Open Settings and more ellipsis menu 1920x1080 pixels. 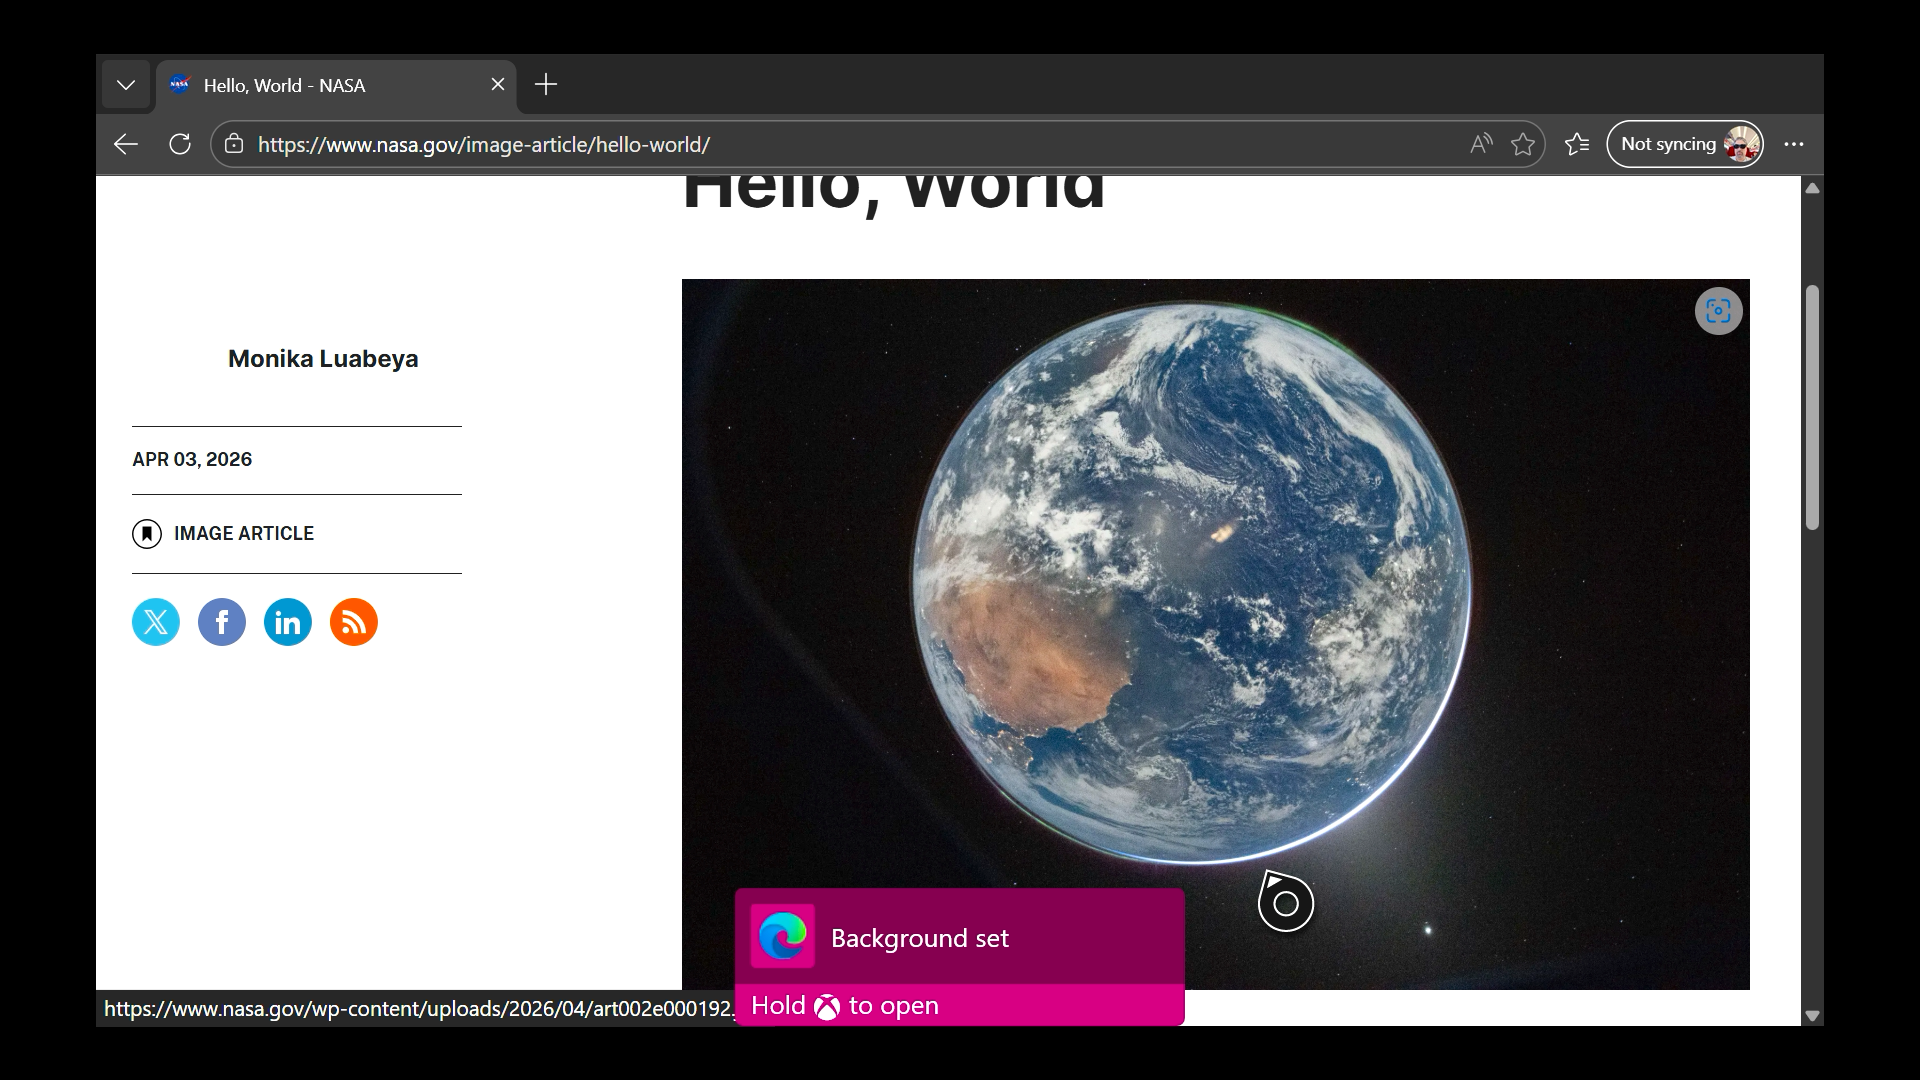point(1794,144)
